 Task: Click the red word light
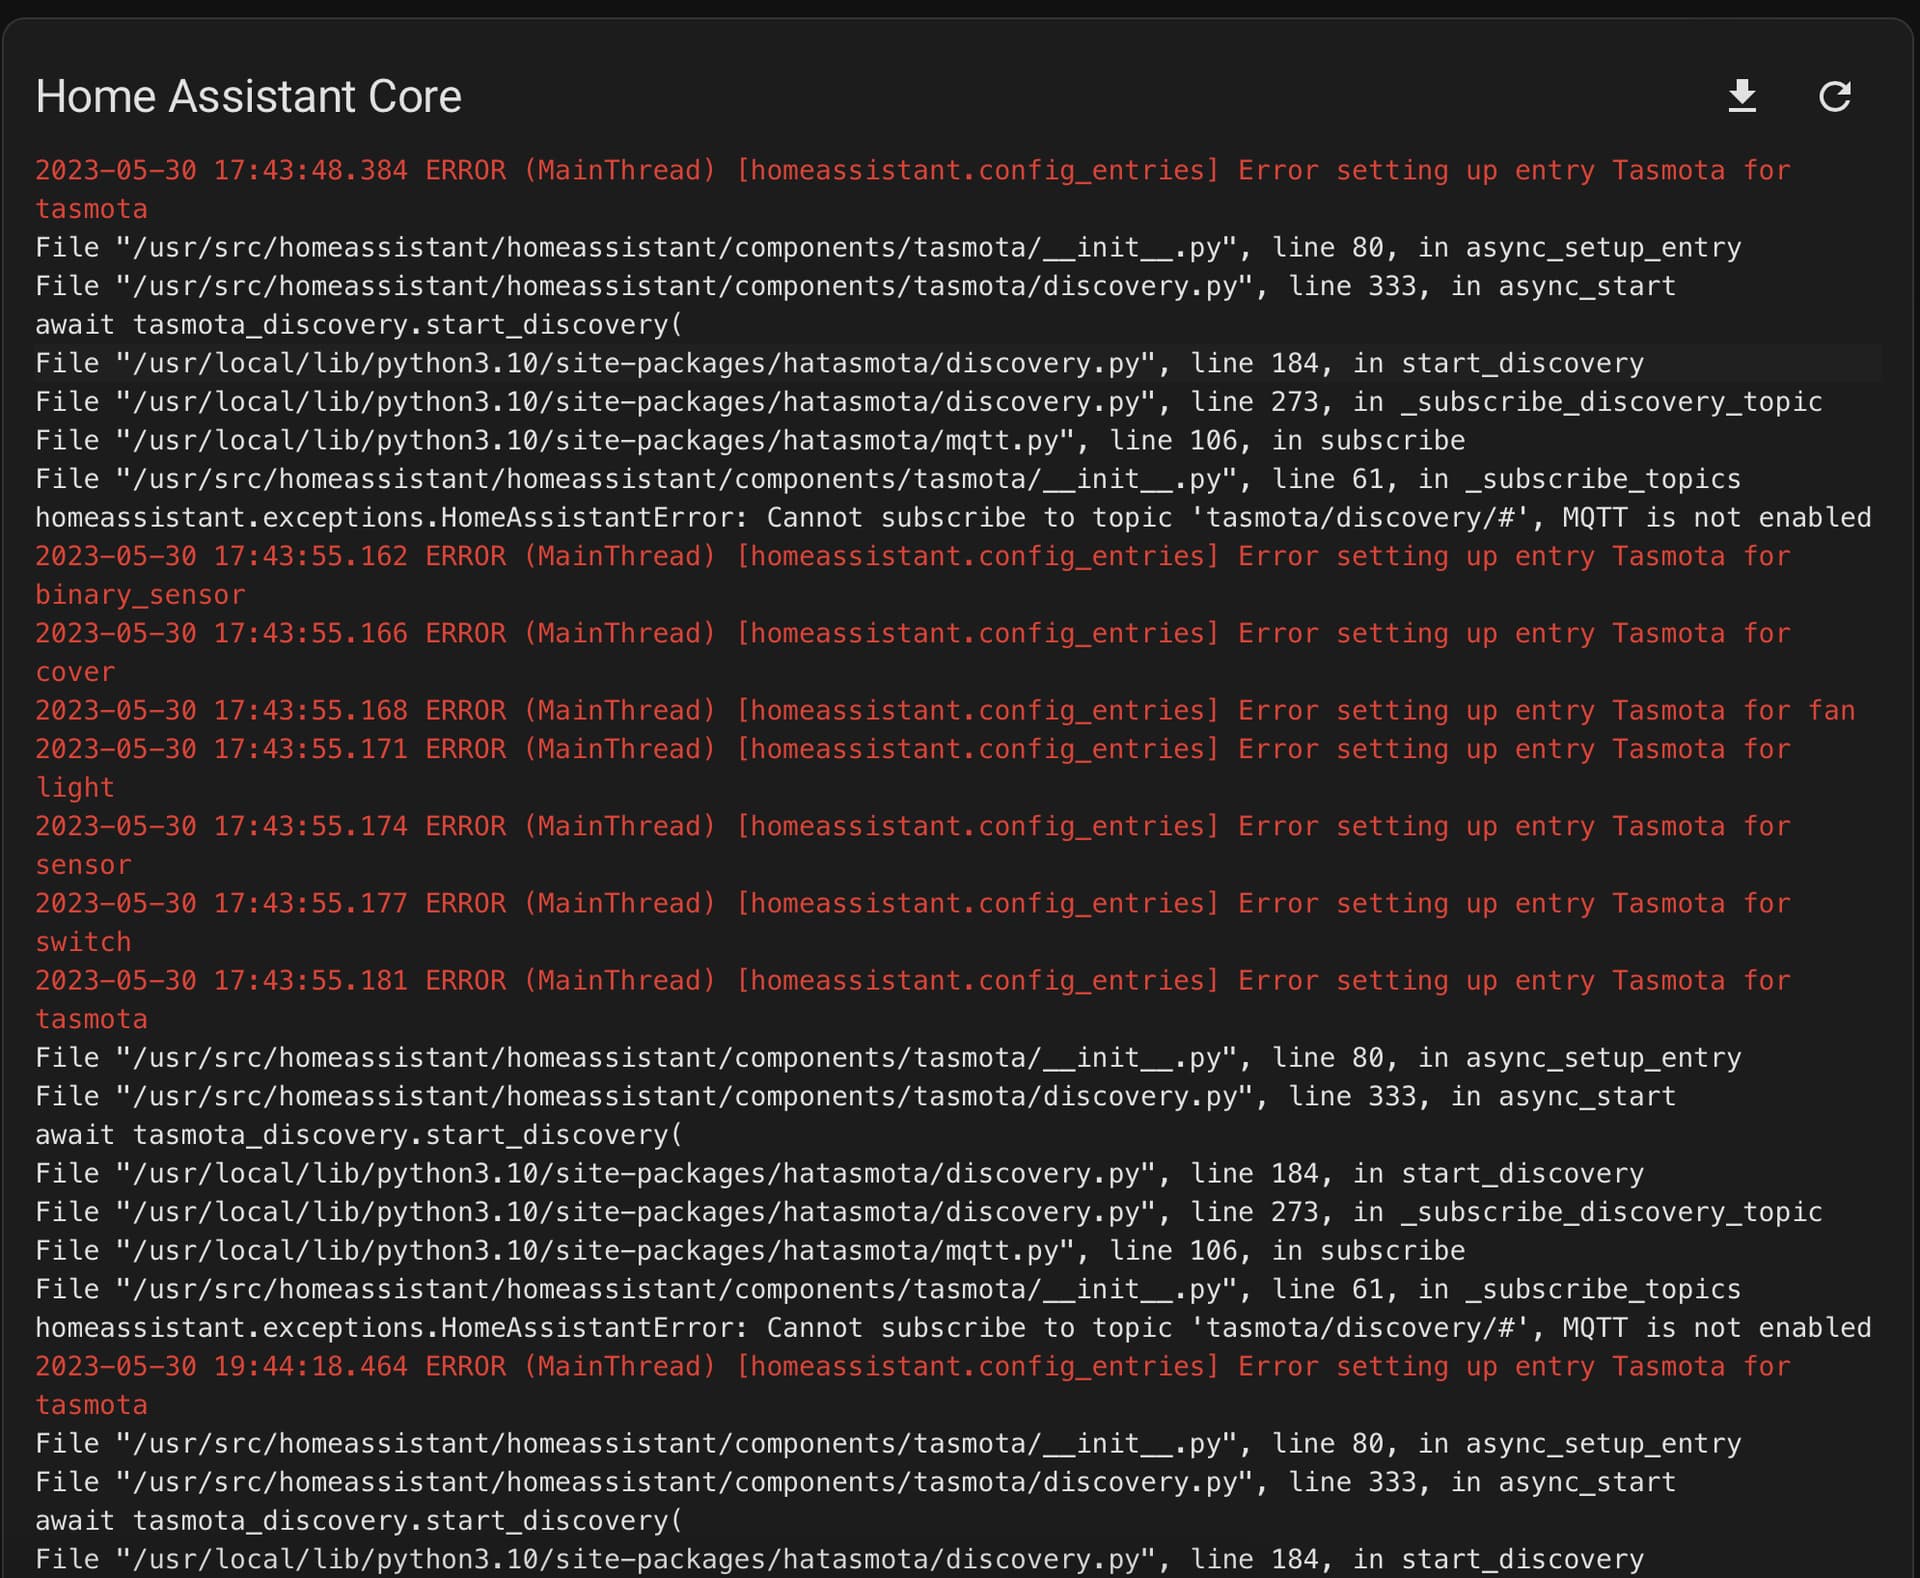(x=75, y=788)
